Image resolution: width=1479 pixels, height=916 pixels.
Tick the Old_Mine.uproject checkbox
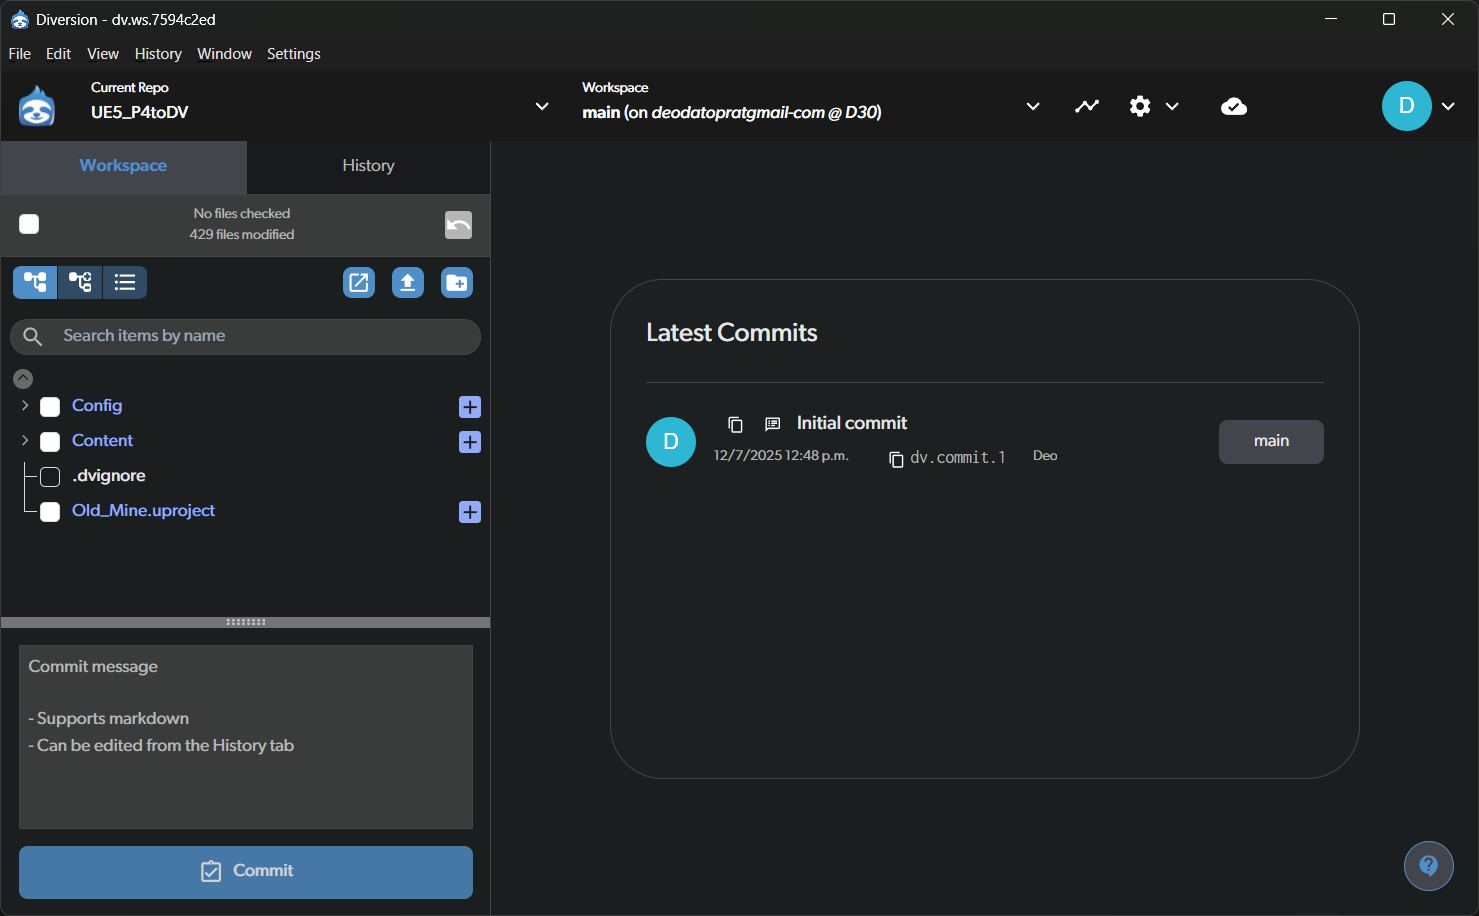point(50,512)
